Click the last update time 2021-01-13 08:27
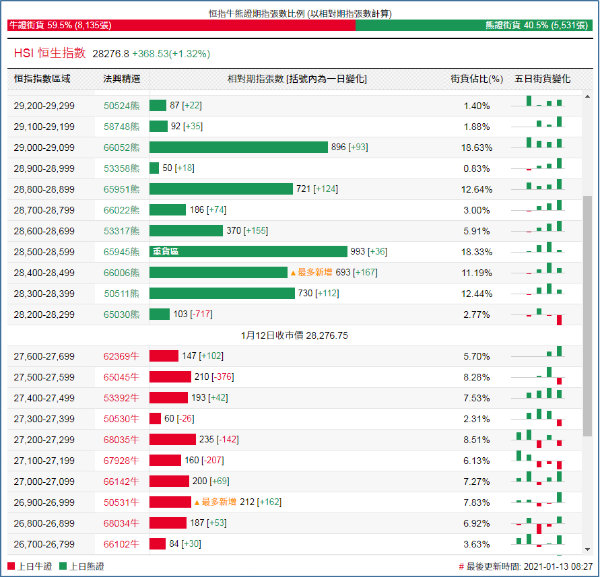 tap(558, 566)
